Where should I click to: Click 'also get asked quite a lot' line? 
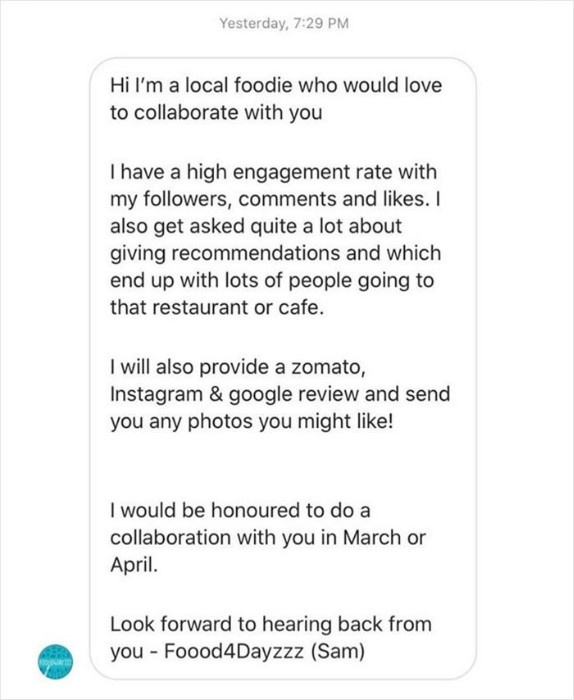(x=256, y=226)
